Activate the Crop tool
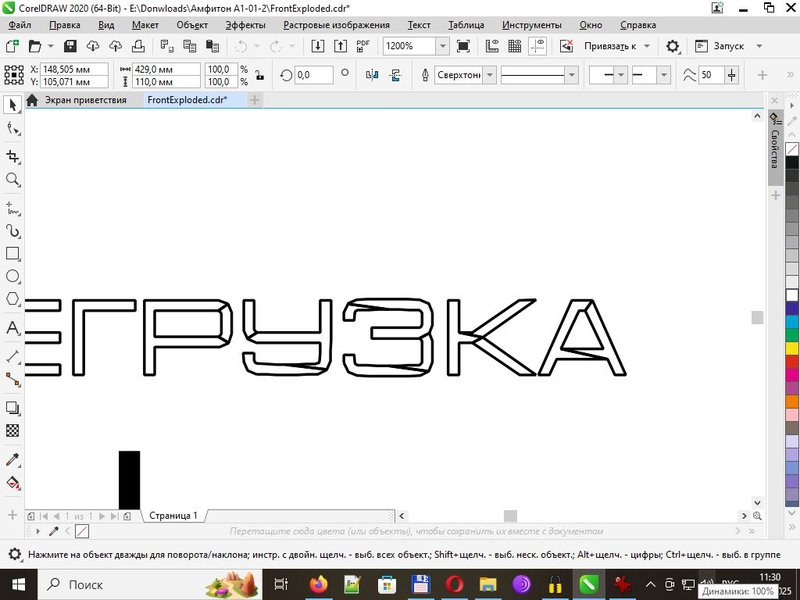The image size is (800, 600). pyautogui.click(x=12, y=157)
